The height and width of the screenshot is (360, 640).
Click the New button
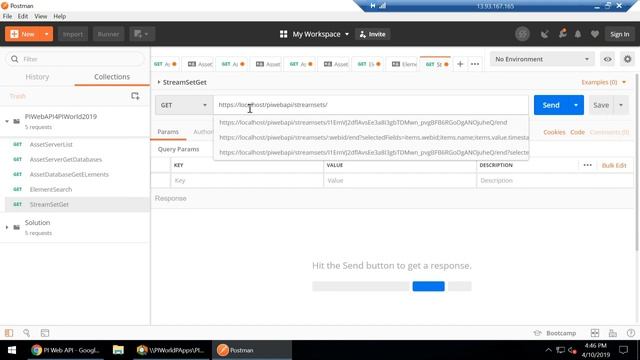point(23,34)
